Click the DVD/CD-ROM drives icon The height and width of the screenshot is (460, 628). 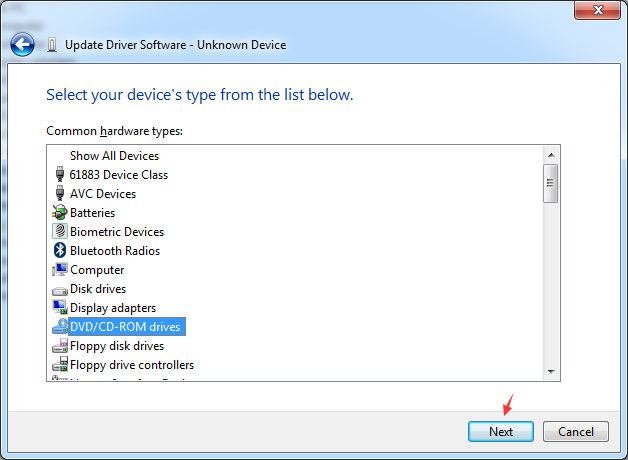(x=59, y=327)
